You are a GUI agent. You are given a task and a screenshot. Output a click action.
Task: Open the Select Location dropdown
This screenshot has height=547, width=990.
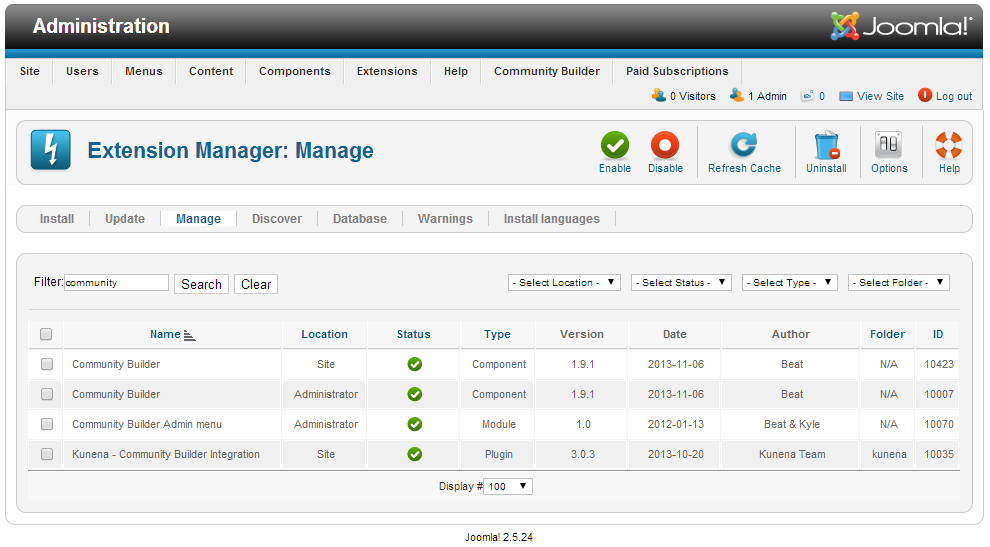pos(564,282)
